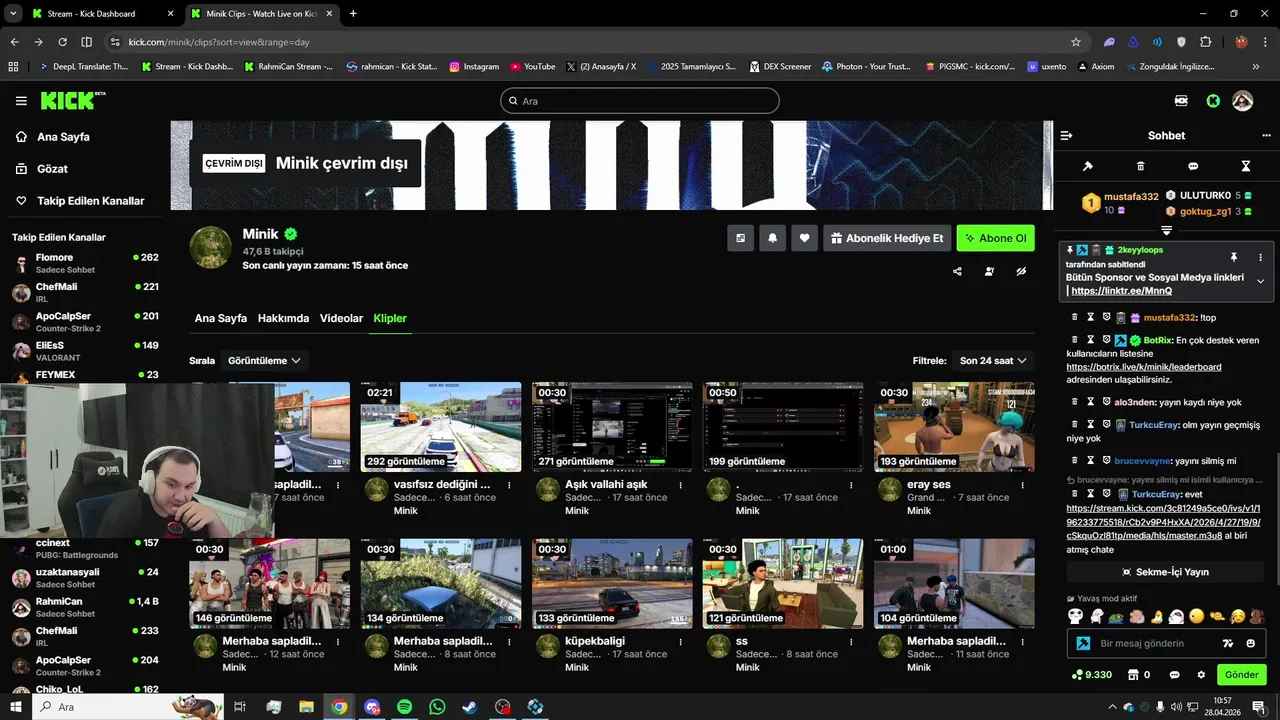This screenshot has width=1280, height=720.
Task: Toggle the heart follow button for Minik
Action: 804,238
